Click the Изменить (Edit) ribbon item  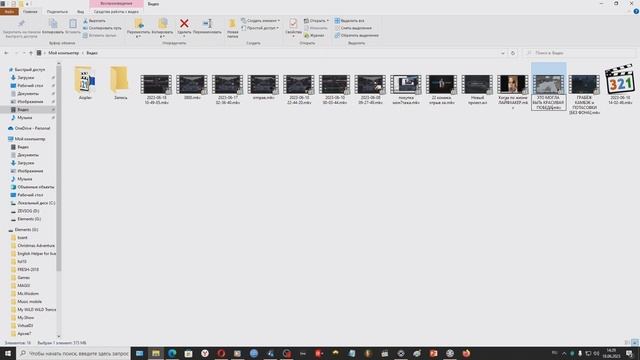pos(316,28)
